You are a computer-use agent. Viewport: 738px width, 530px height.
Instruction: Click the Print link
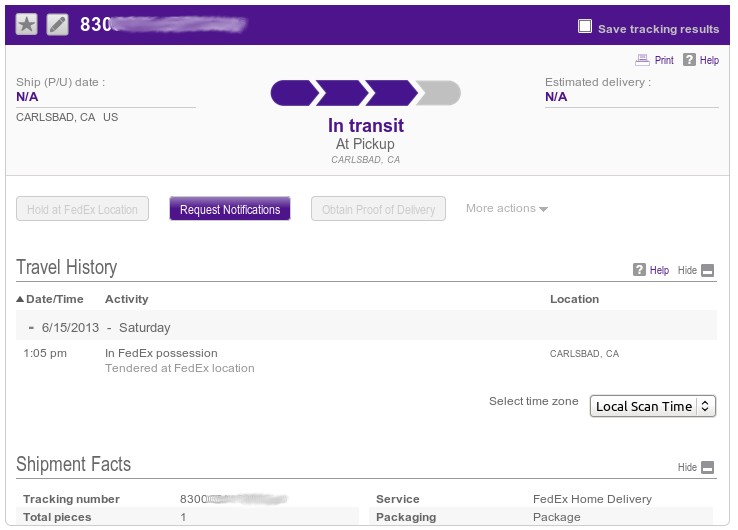664,60
